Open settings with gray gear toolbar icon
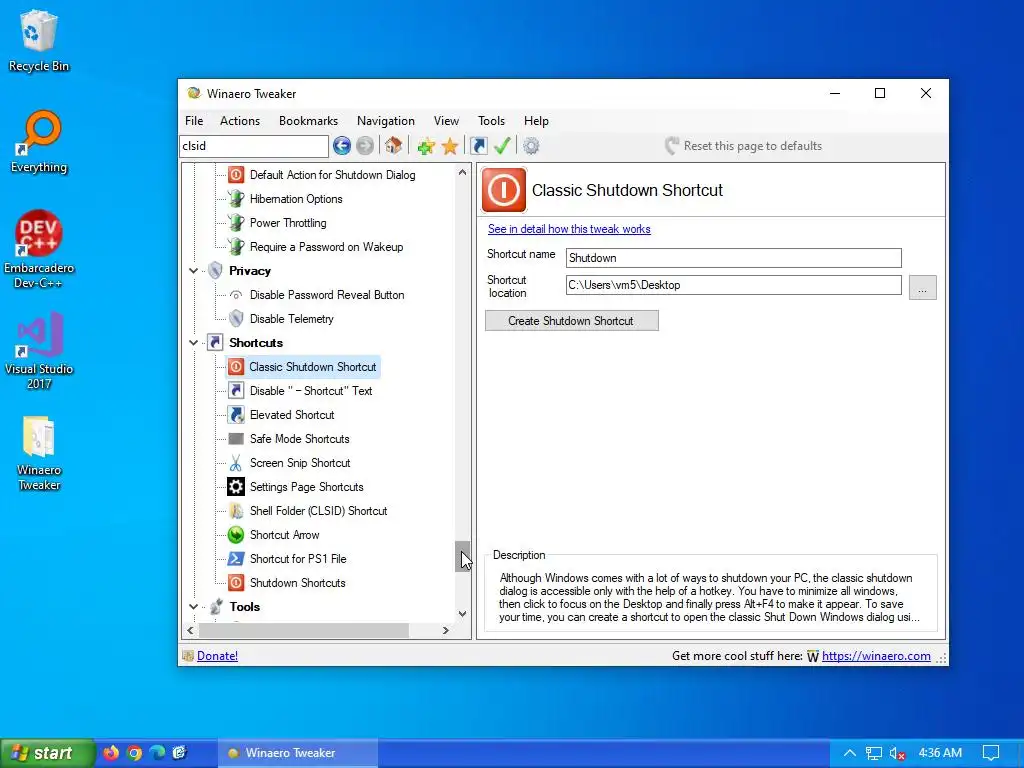The width and height of the screenshot is (1024, 768). coord(532,146)
